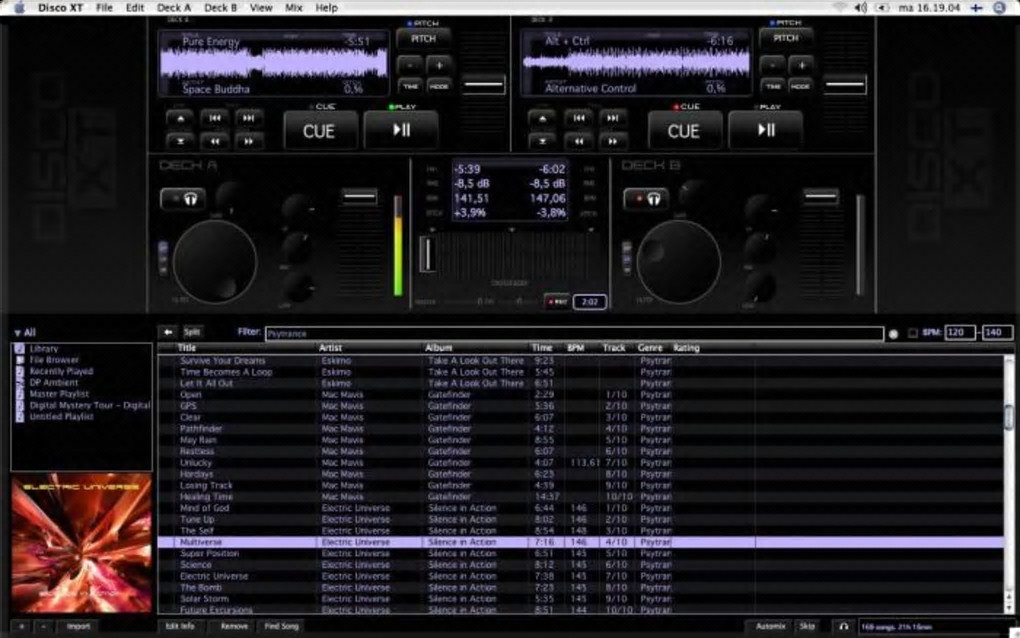Click Deck B rewind icon
Screen dimensions: 1020x638
point(578,141)
